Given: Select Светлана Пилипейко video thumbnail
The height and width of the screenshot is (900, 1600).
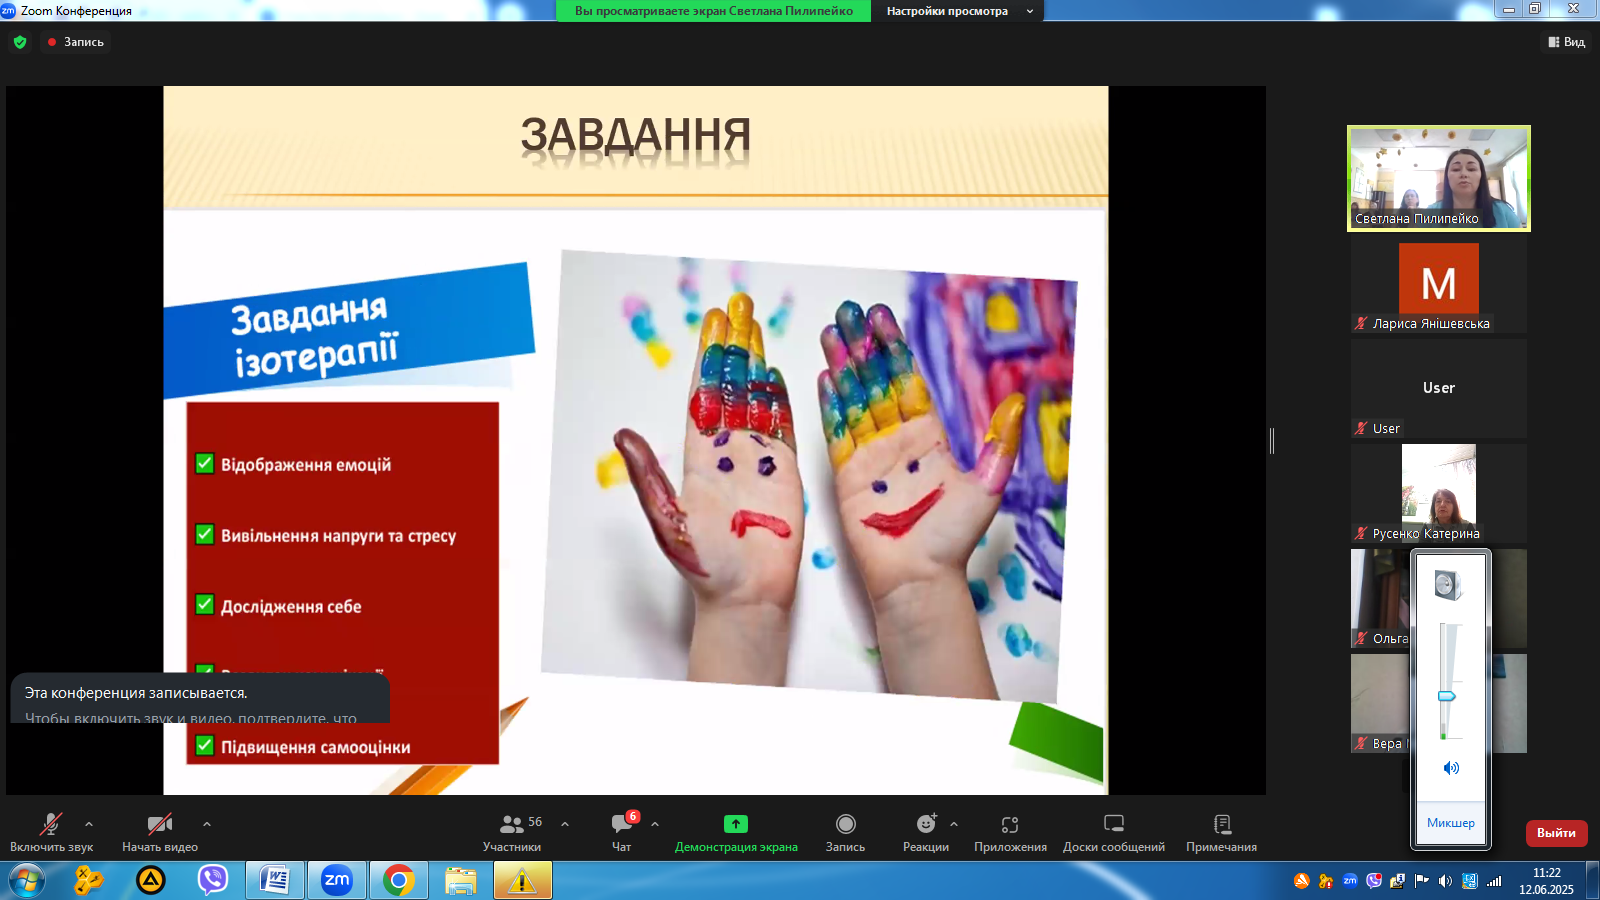Looking at the screenshot, I should (1439, 178).
